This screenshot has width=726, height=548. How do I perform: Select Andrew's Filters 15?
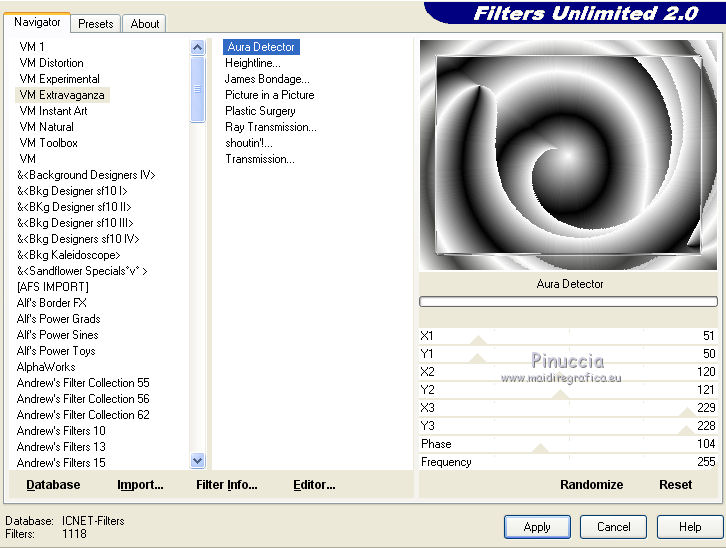pyautogui.click(x=61, y=463)
